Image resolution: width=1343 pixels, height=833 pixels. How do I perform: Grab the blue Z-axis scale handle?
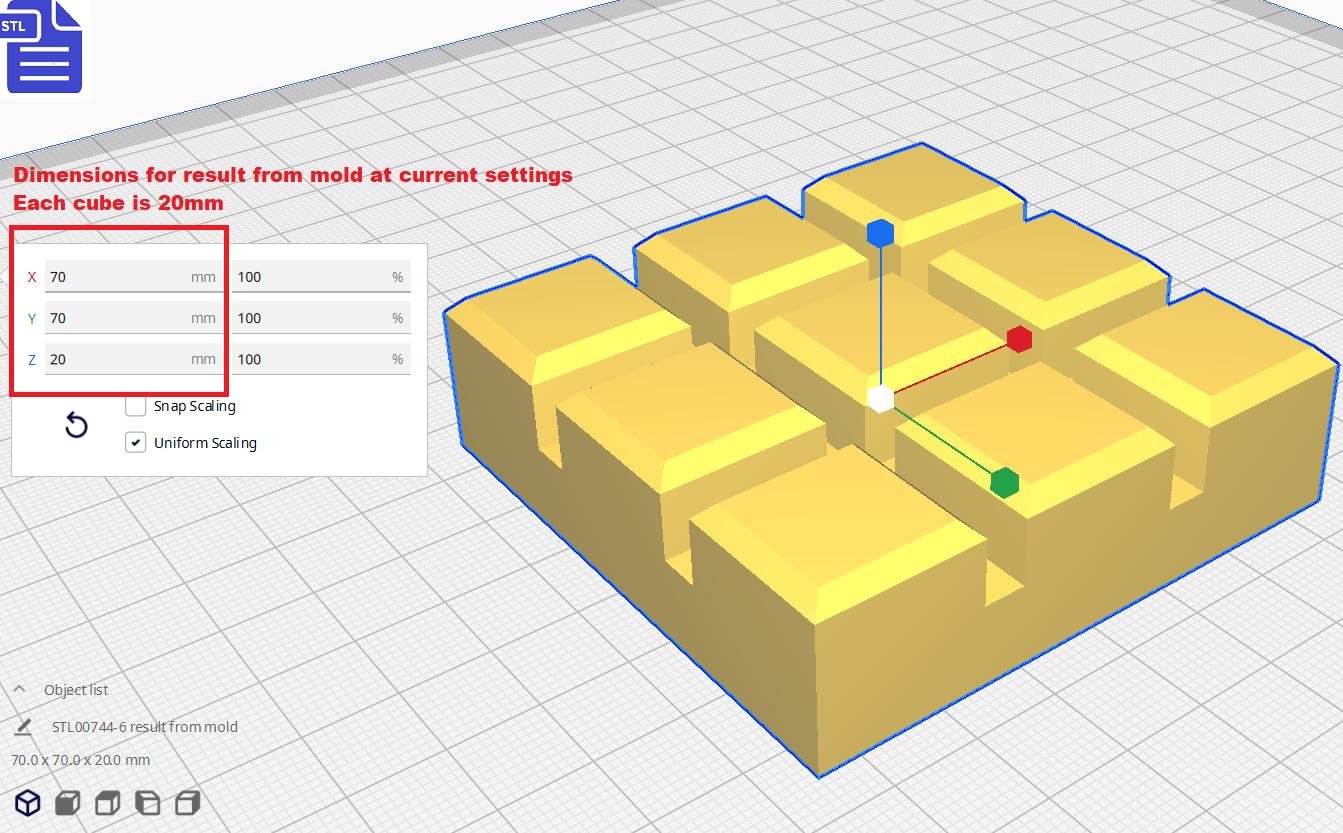tap(880, 234)
